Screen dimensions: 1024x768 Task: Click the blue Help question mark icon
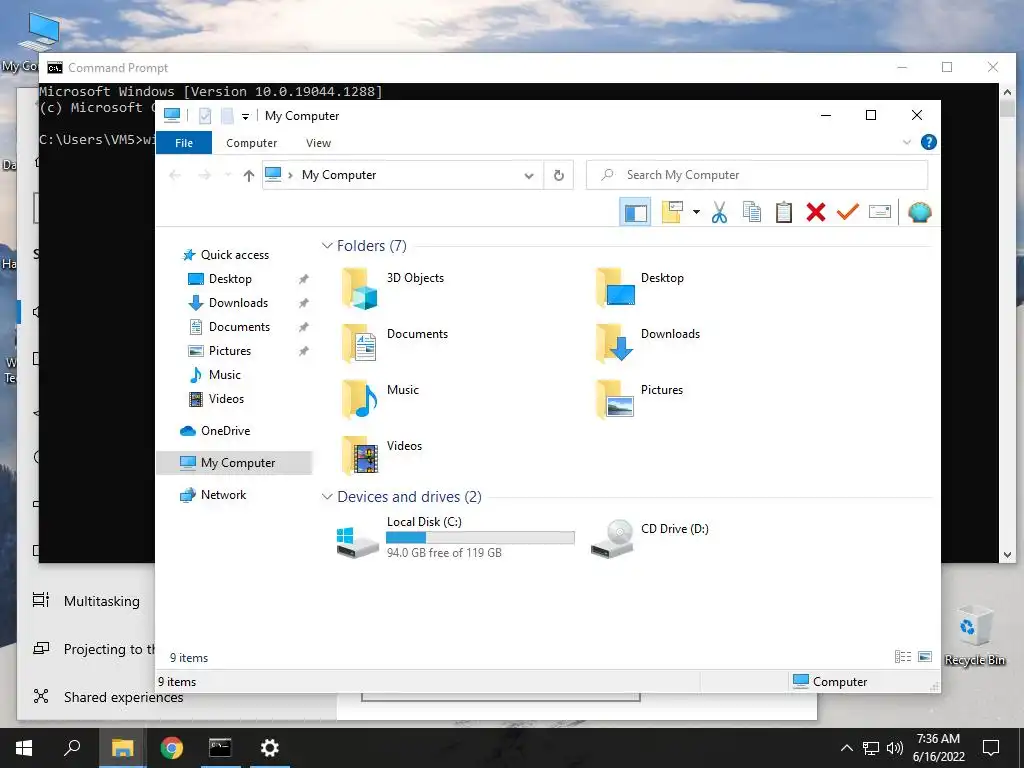coord(928,142)
